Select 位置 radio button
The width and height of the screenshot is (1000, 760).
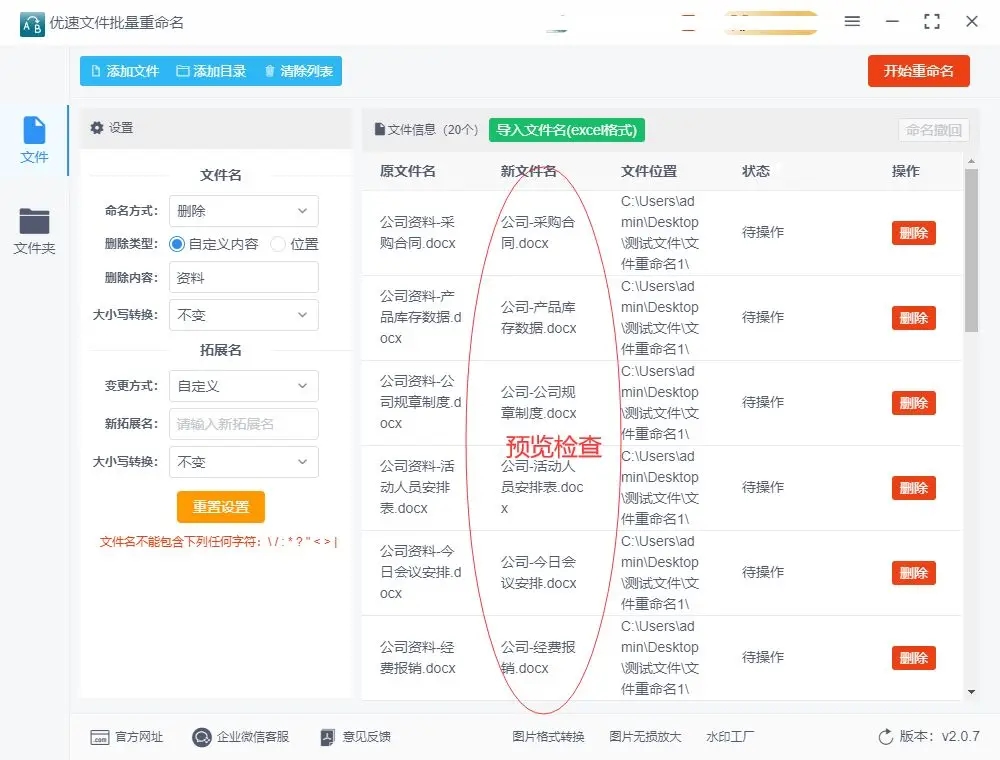tap(277, 244)
